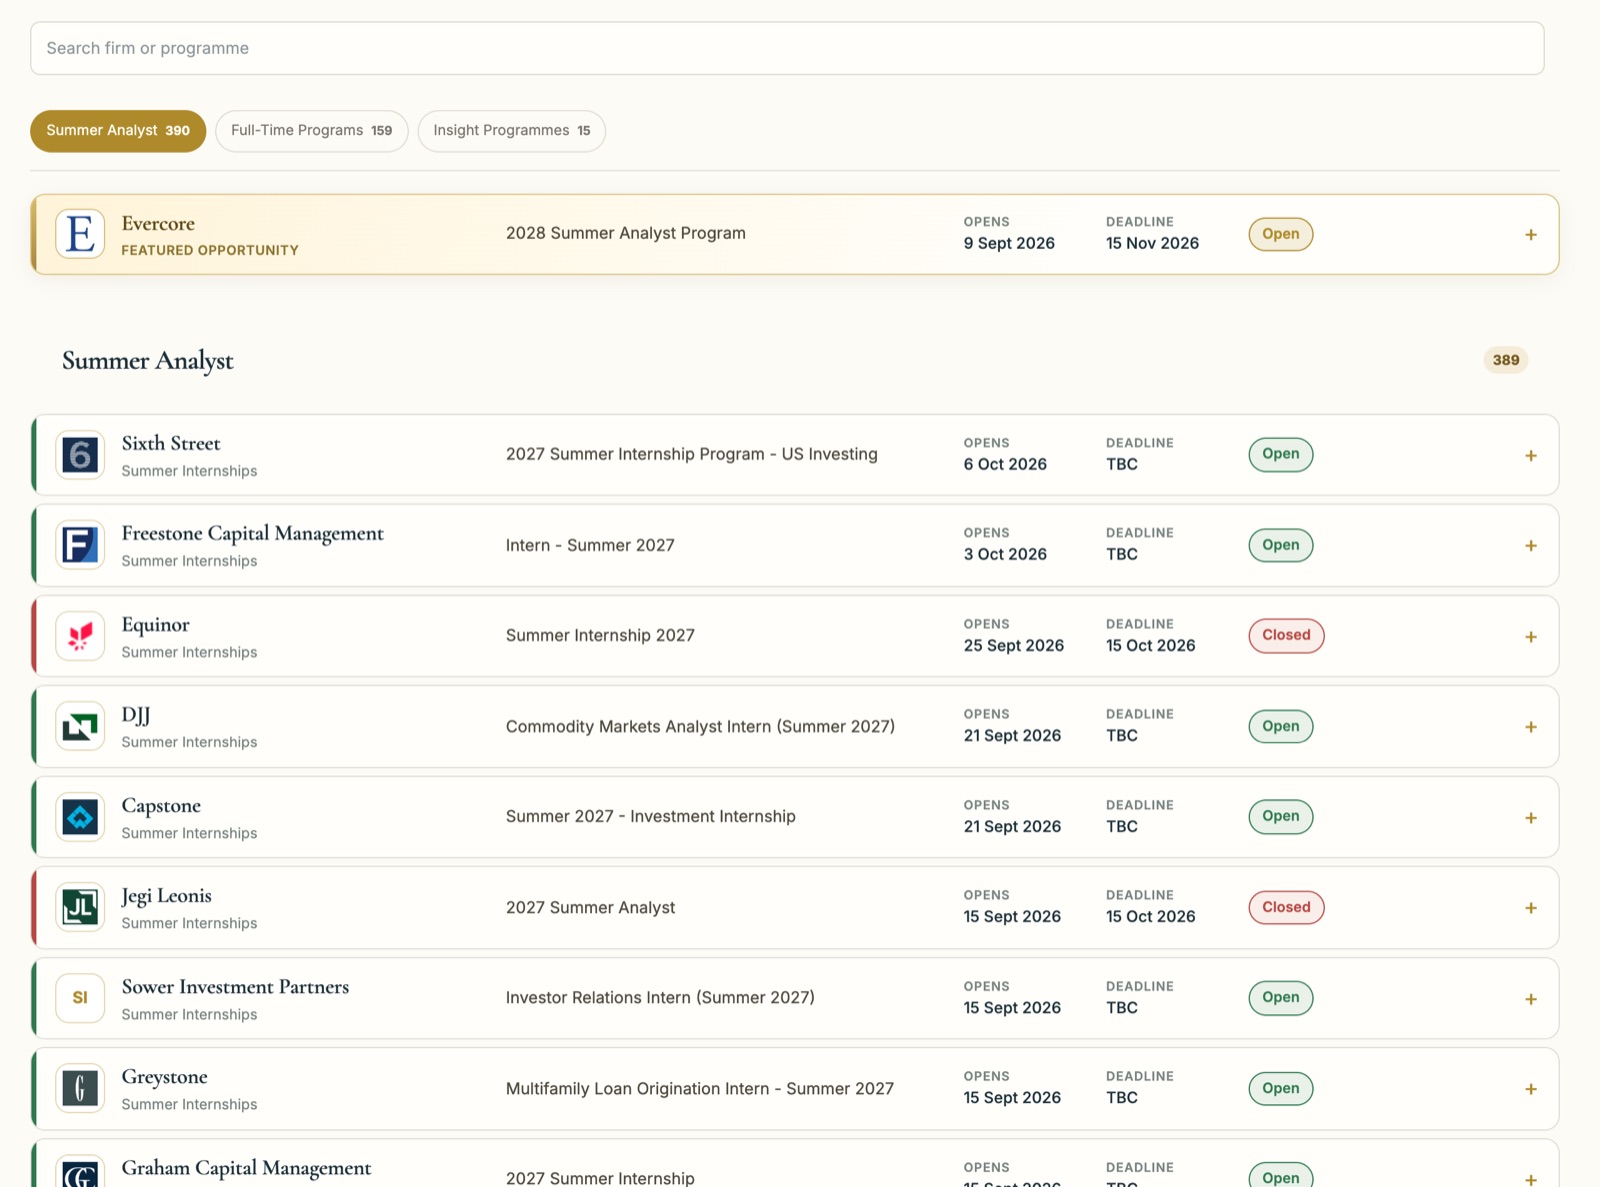Click the Open badge on Evercore row
This screenshot has height=1187, width=1600.
pos(1281,234)
